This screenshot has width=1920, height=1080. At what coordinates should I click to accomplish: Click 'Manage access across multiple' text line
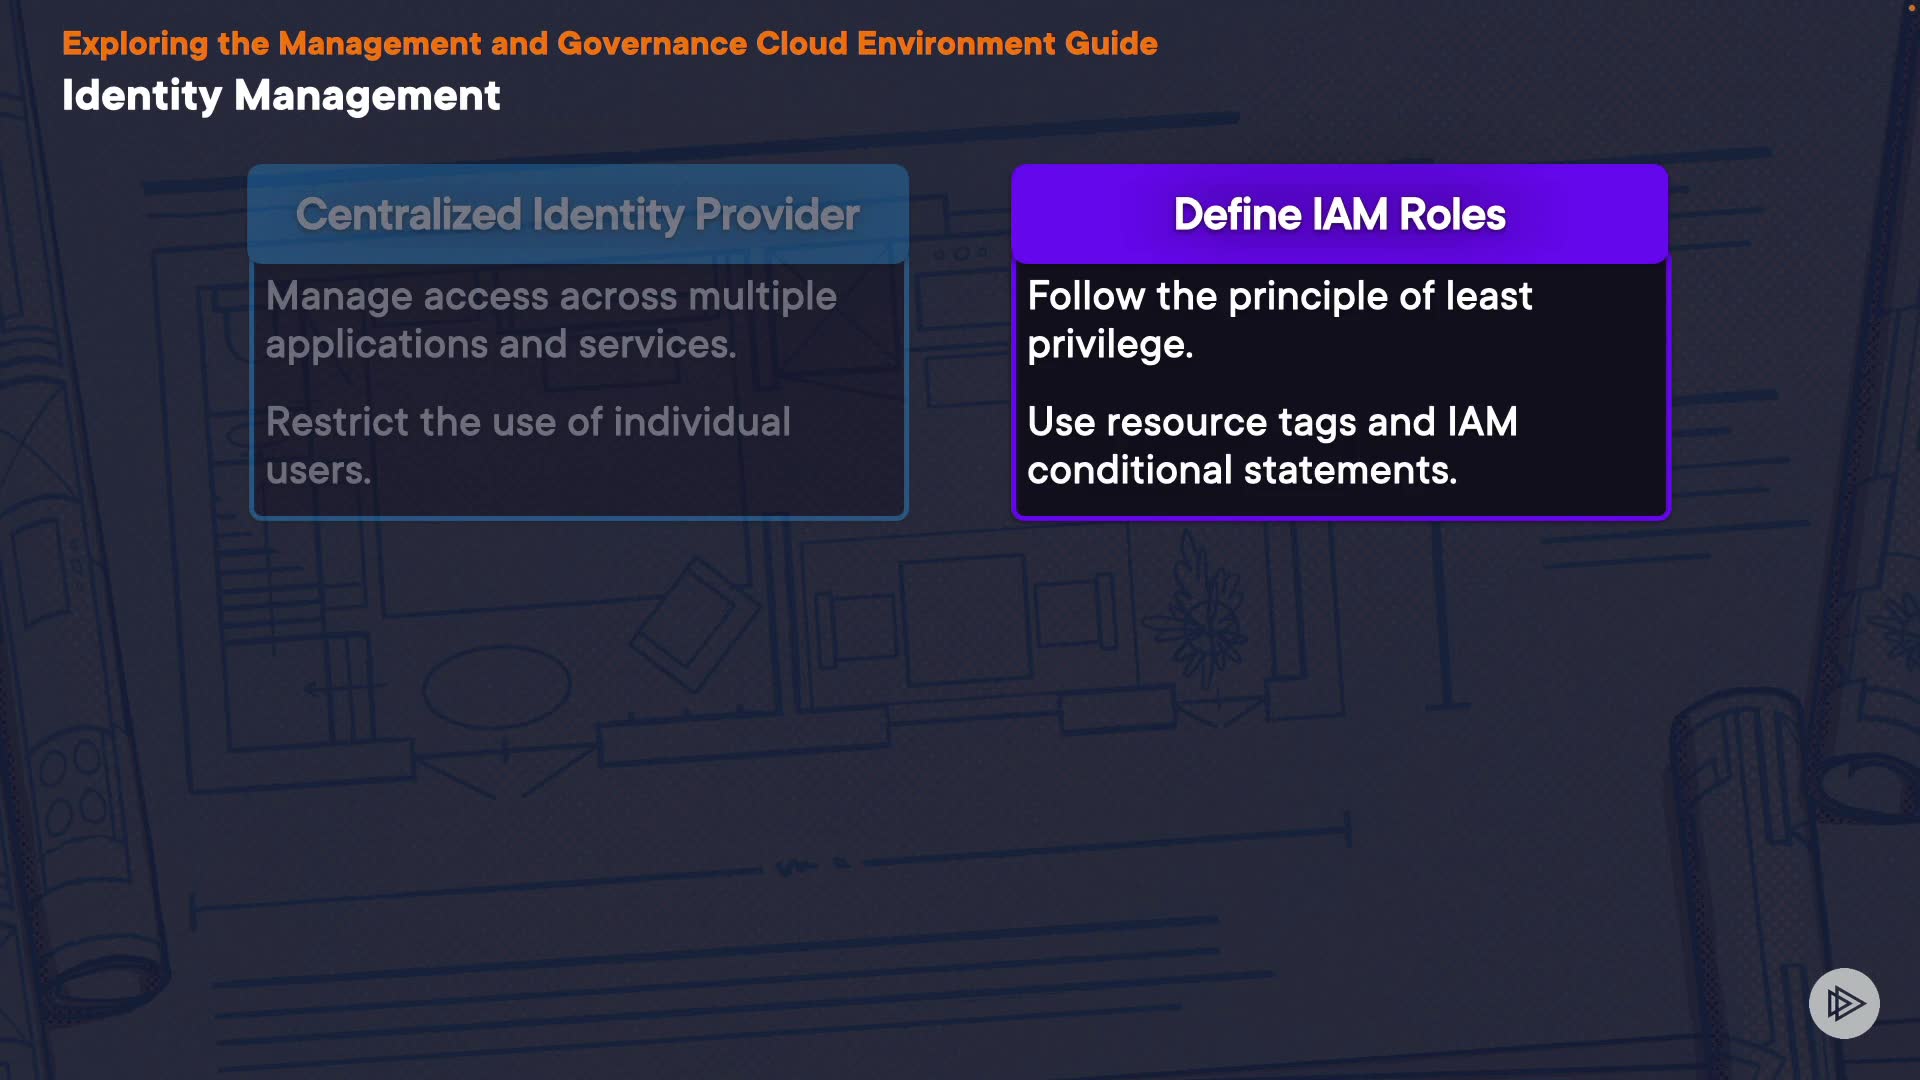(x=551, y=297)
